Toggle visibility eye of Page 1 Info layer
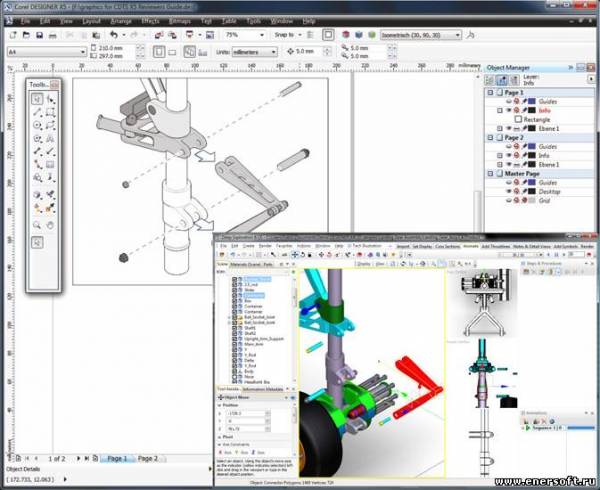Viewport: 600px width, 490px height. 509,110
